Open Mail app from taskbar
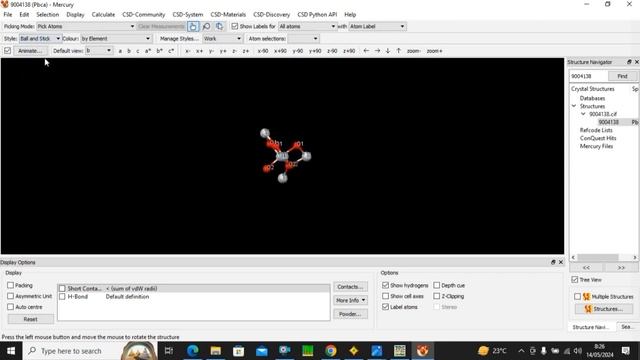Image resolution: width=640 pixels, height=360 pixels. [262, 351]
